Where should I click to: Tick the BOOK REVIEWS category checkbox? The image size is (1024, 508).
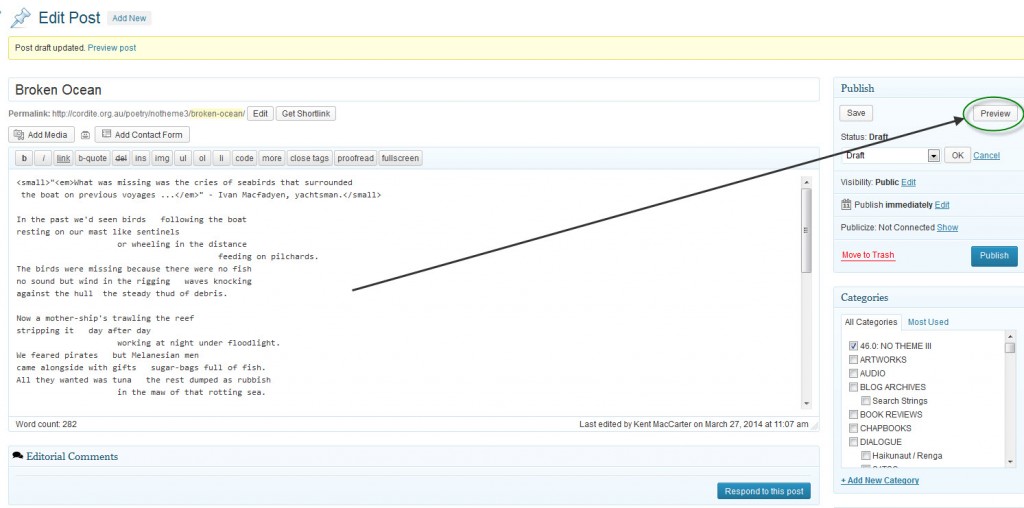(853, 414)
